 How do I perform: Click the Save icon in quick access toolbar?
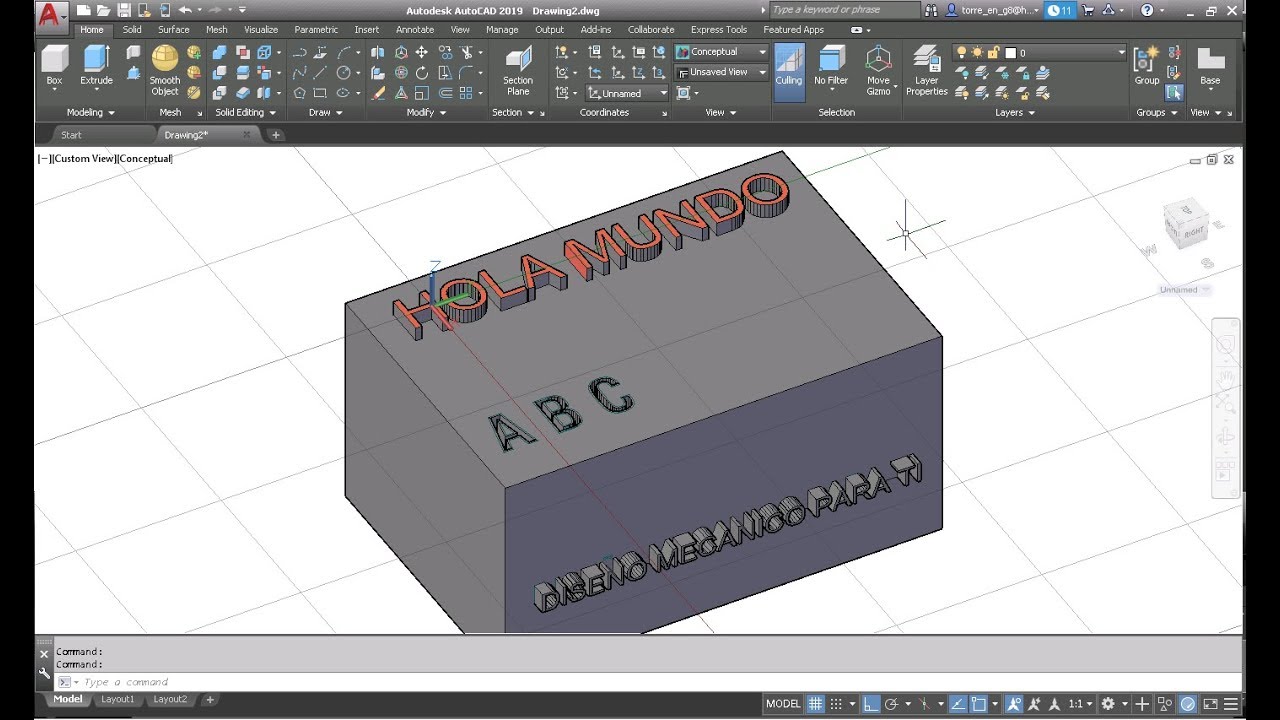[124, 10]
